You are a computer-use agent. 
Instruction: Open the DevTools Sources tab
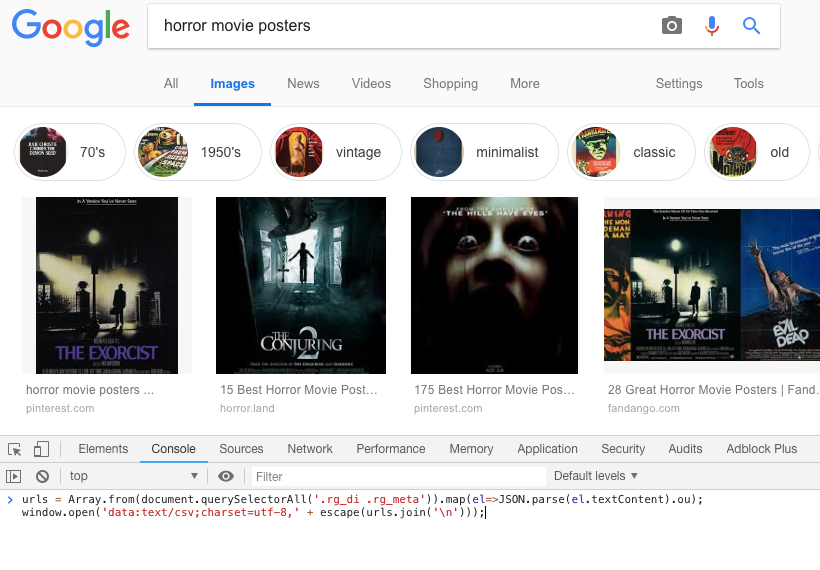(x=241, y=449)
